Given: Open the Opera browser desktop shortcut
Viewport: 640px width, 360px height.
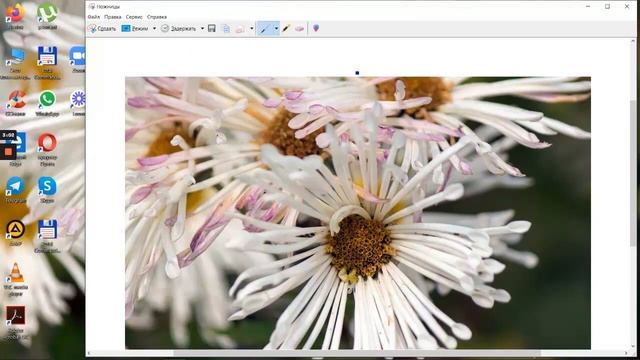Looking at the screenshot, I should [47, 149].
